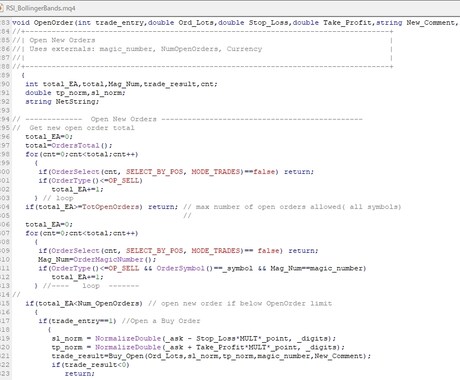The width and height of the screenshot is (460, 380).
Task: Place cursor on 'int total_EA,total,Mag_Num,trade_result,cnt;' line
Action: [x=121, y=84]
